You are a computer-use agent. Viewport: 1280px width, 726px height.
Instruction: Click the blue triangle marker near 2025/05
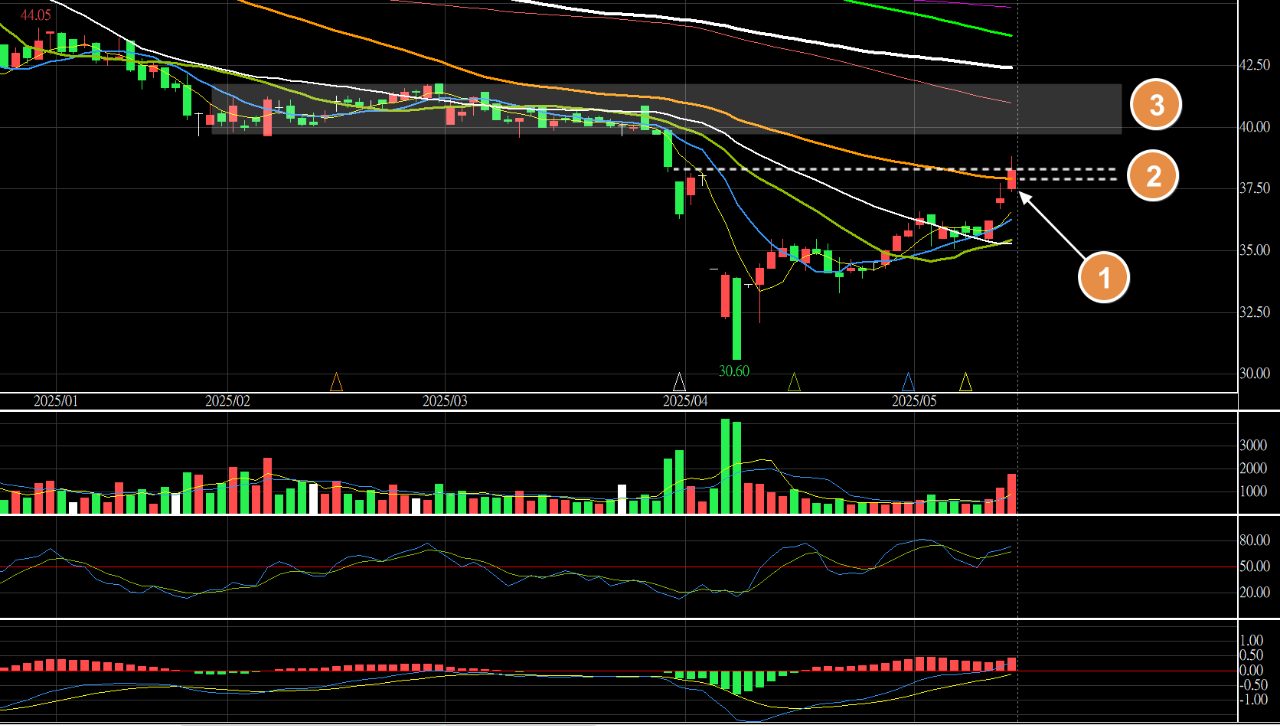pyautogui.click(x=908, y=381)
